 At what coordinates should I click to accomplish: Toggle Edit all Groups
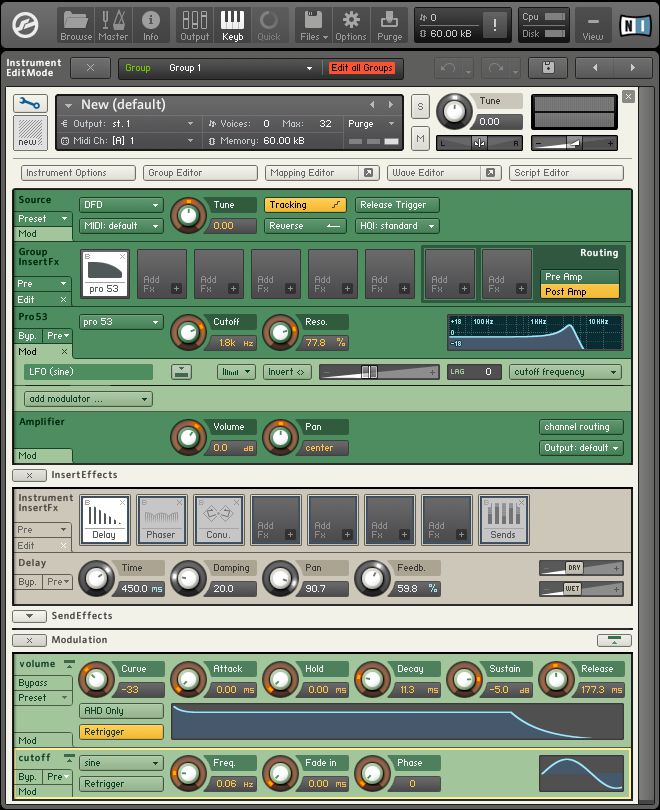pyautogui.click(x=362, y=68)
